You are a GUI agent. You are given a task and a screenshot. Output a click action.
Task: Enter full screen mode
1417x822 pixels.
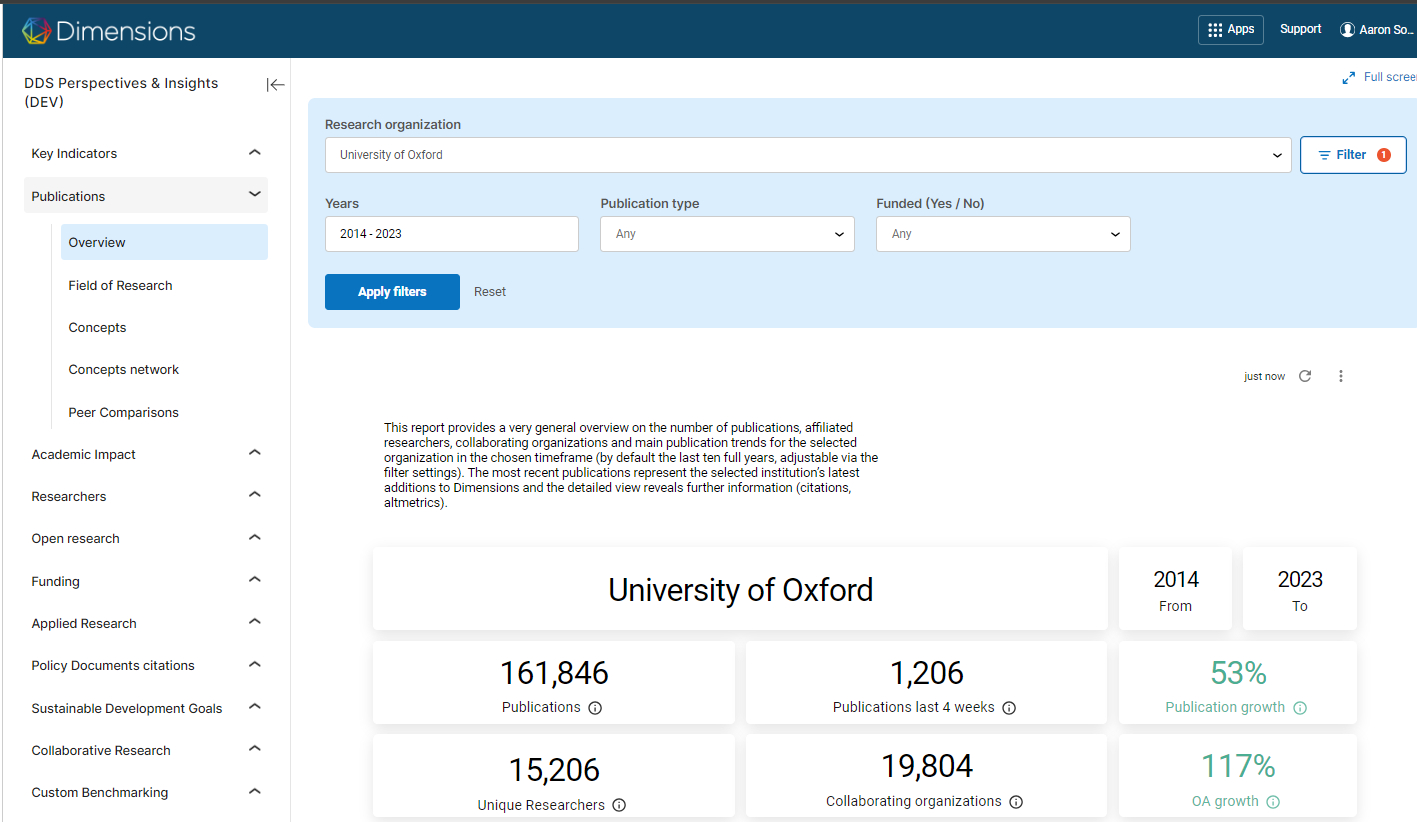(x=1379, y=77)
